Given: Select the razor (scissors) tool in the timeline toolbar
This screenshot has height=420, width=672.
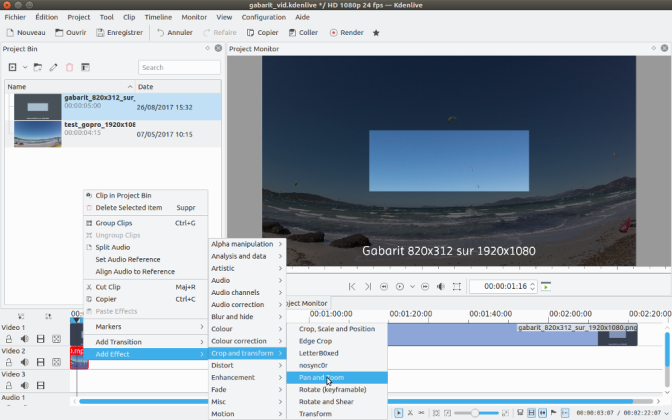Looking at the screenshot, I should (410, 413).
